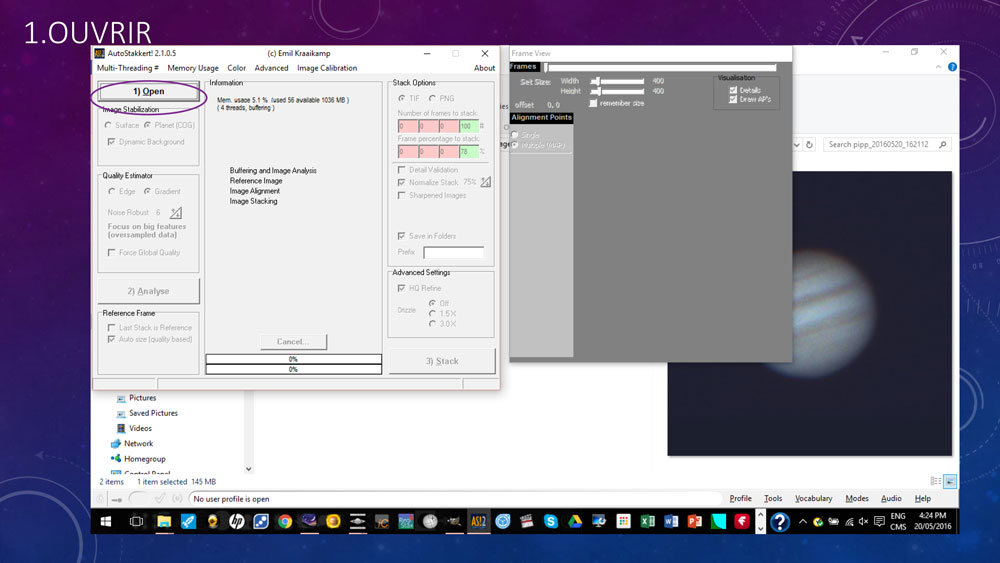This screenshot has height=563, width=1000.
Task: Click the blue Explorer help icon
Action: coord(952,67)
